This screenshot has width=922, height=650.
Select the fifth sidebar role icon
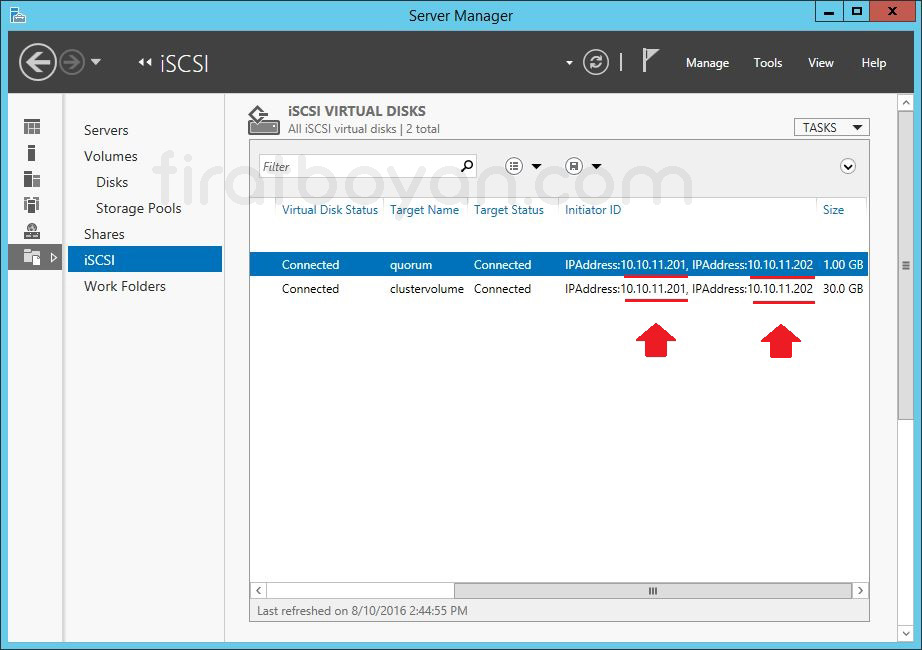point(32,231)
